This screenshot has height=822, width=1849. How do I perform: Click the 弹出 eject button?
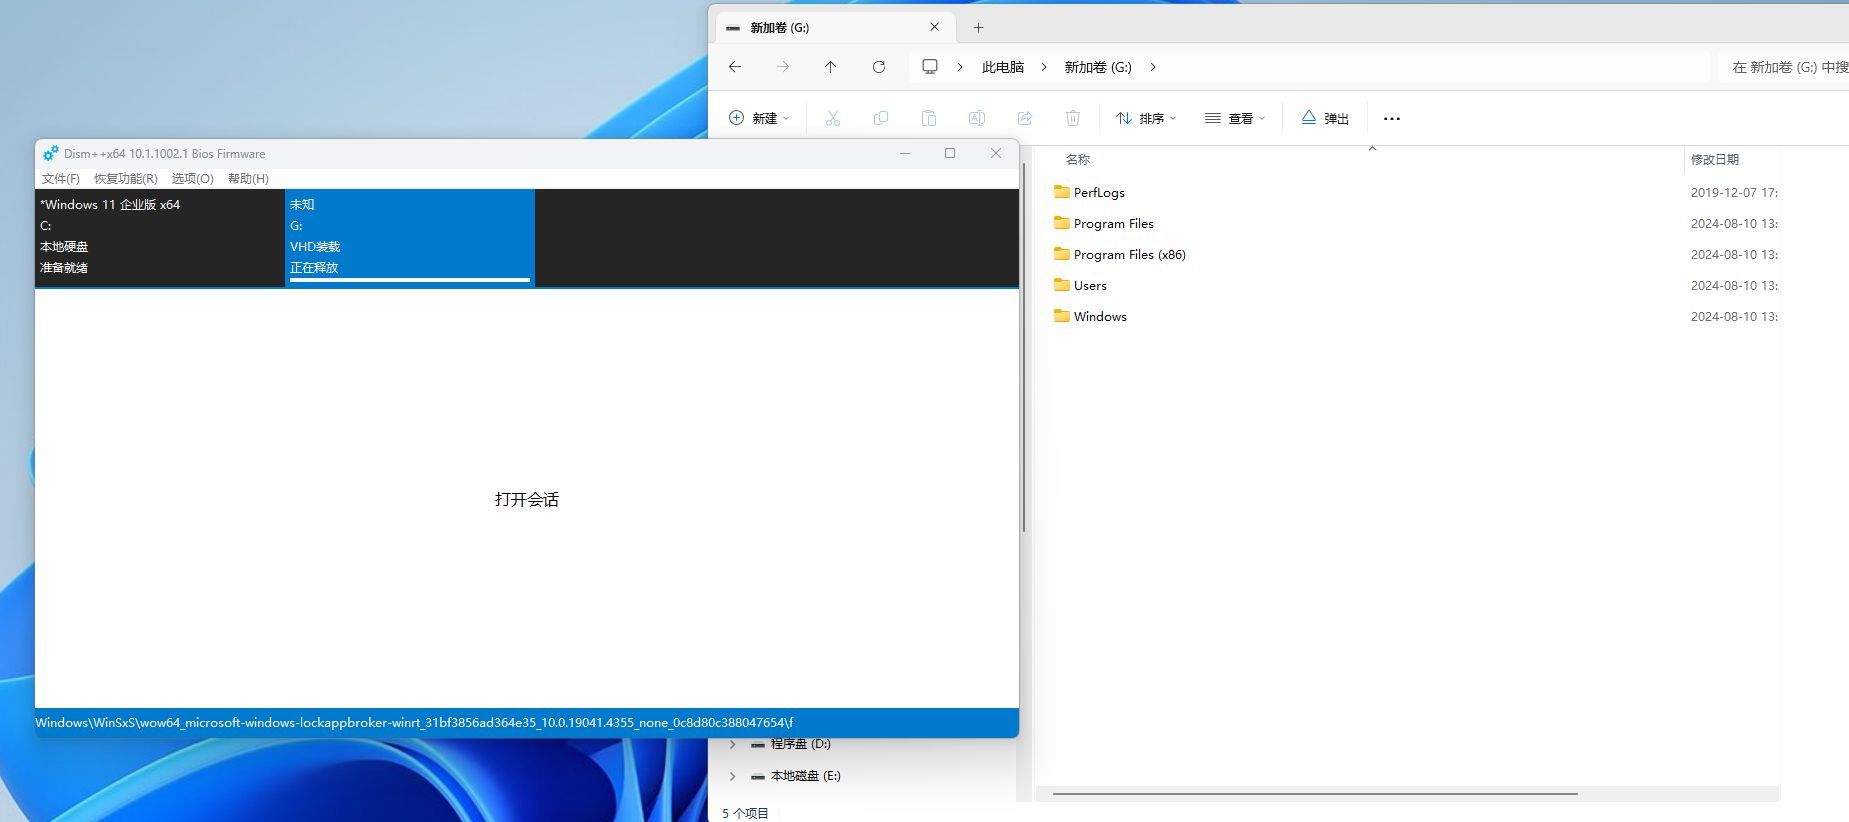[x=1325, y=118]
